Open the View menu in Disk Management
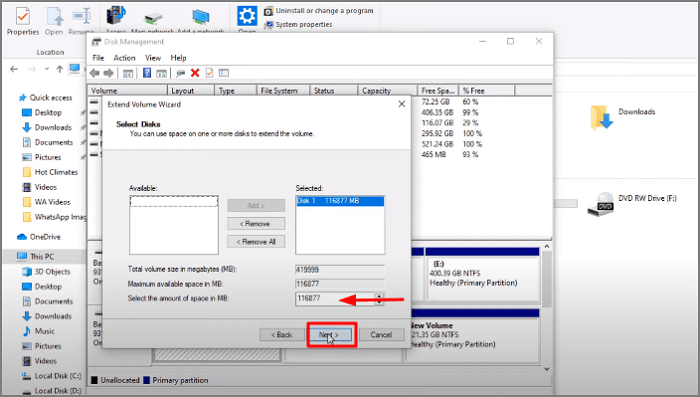 153,58
